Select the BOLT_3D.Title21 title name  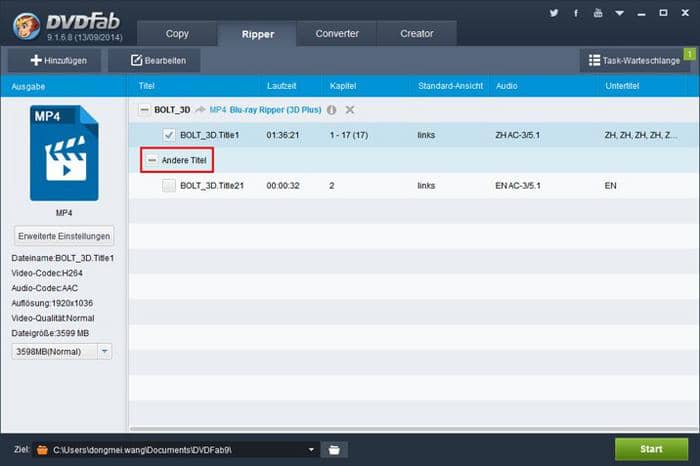[212, 186]
